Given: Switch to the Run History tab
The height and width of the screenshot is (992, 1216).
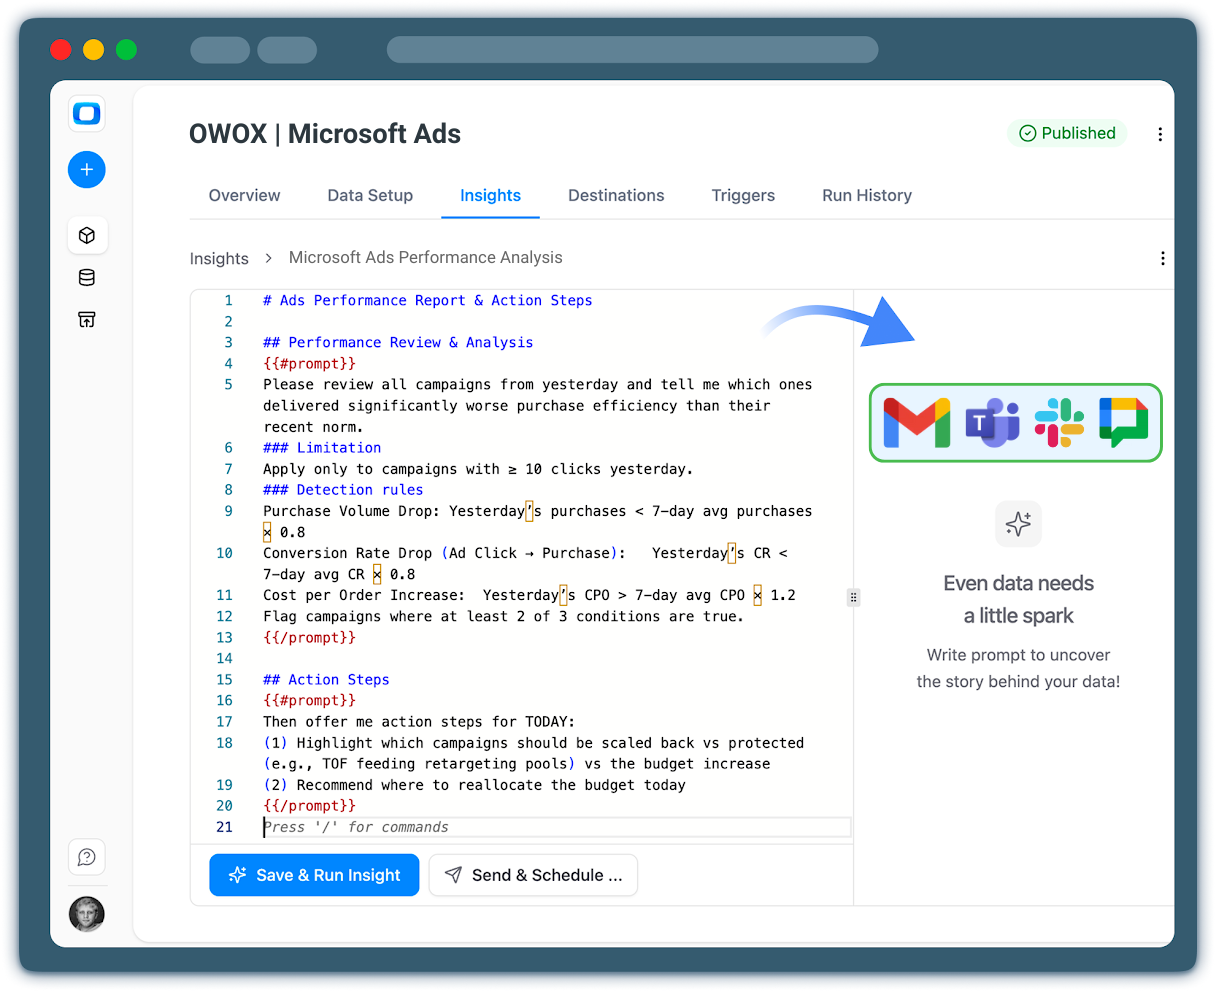Looking at the screenshot, I should pos(866,195).
